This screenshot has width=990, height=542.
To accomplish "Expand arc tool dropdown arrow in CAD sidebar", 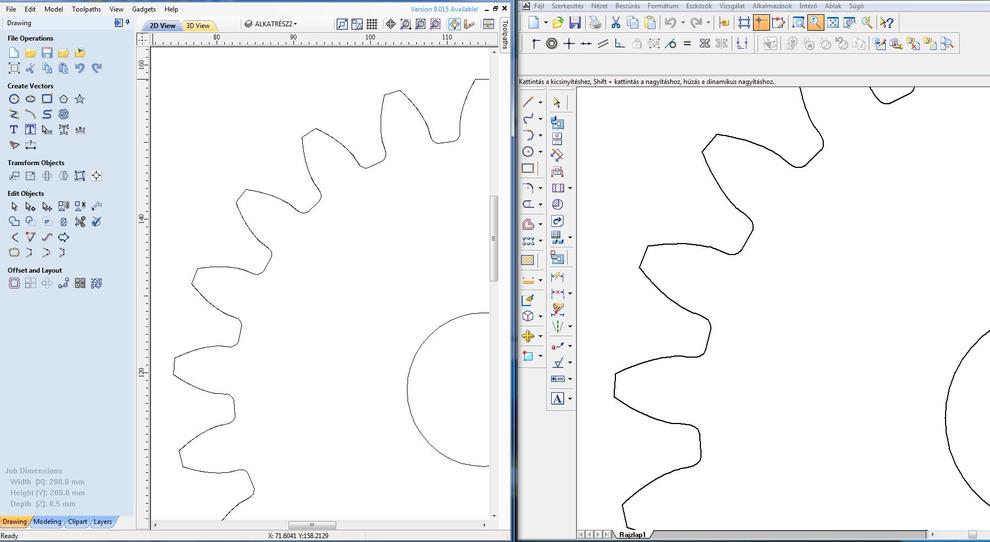I will 540,135.
